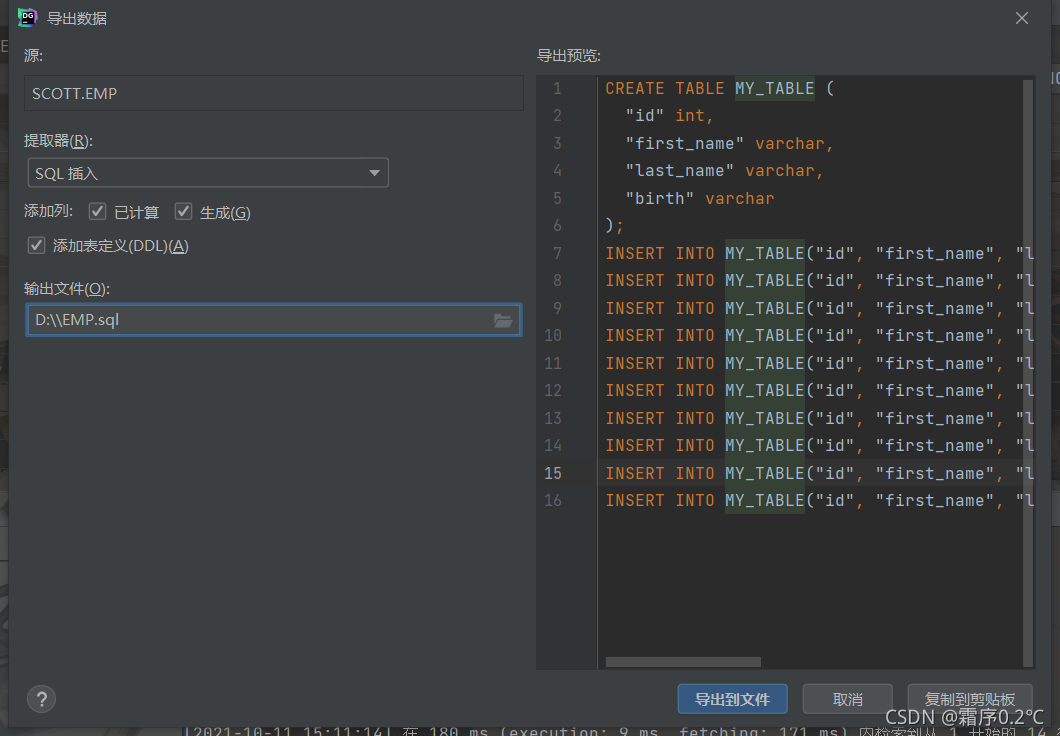The height and width of the screenshot is (736, 1060).
Task: Click the SCOTT.EMP source field
Action: (274, 93)
